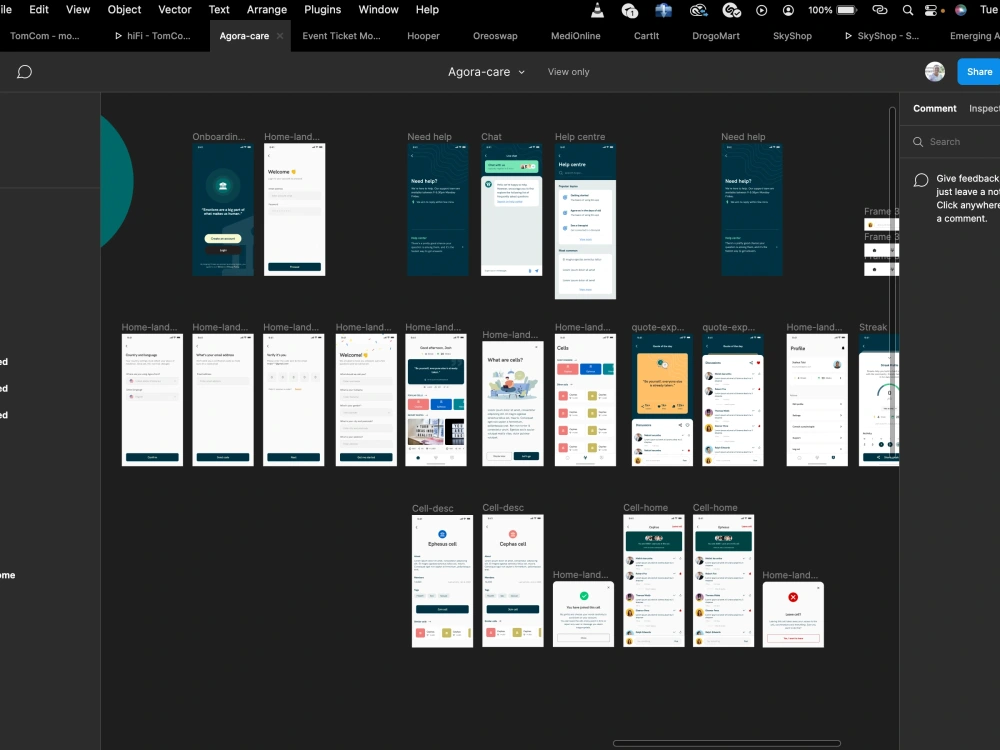
Task: Open the View menu
Action: pos(78,10)
